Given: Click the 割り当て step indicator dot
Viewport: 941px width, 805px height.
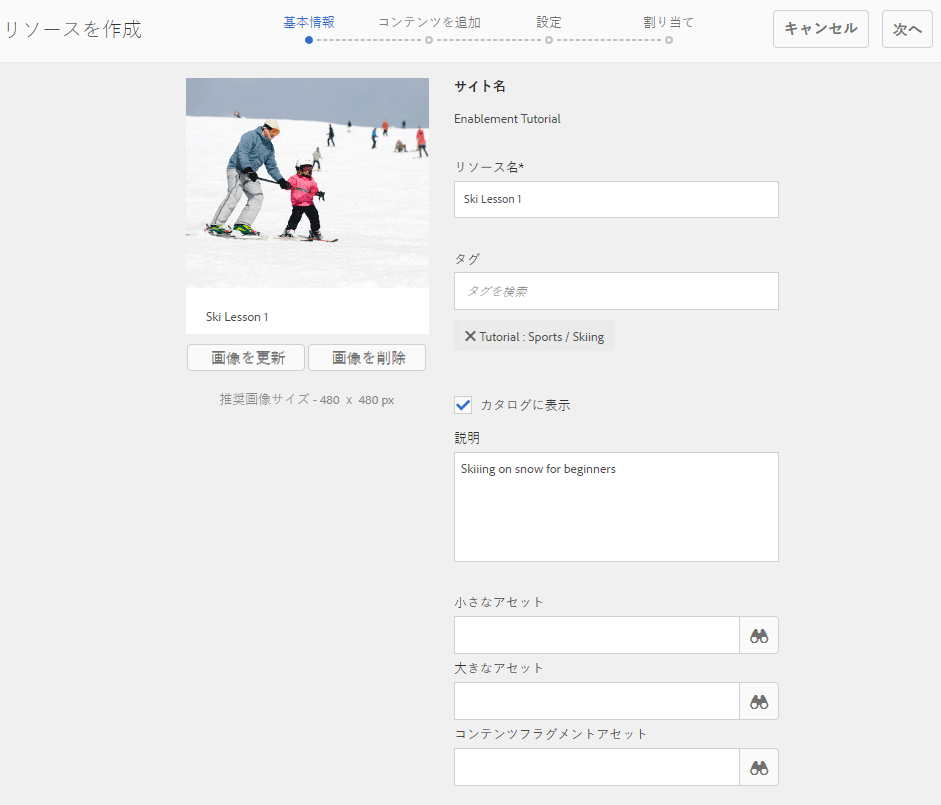Looking at the screenshot, I should (x=669, y=40).
